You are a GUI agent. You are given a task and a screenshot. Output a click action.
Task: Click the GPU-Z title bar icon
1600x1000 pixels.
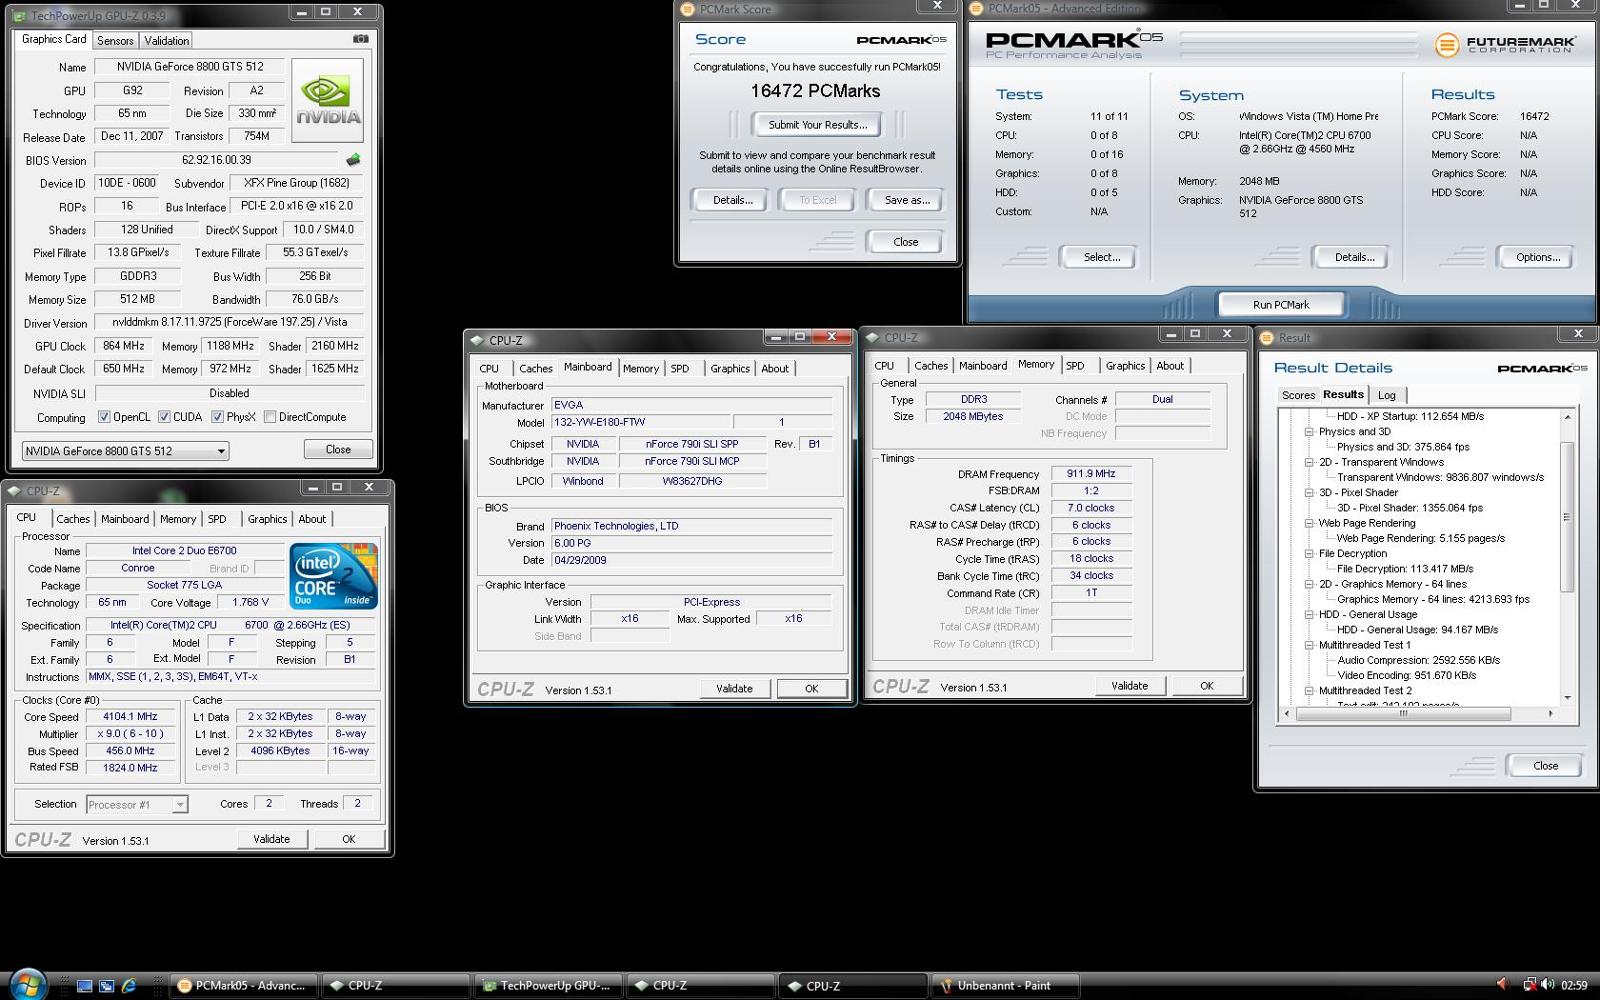[20, 15]
